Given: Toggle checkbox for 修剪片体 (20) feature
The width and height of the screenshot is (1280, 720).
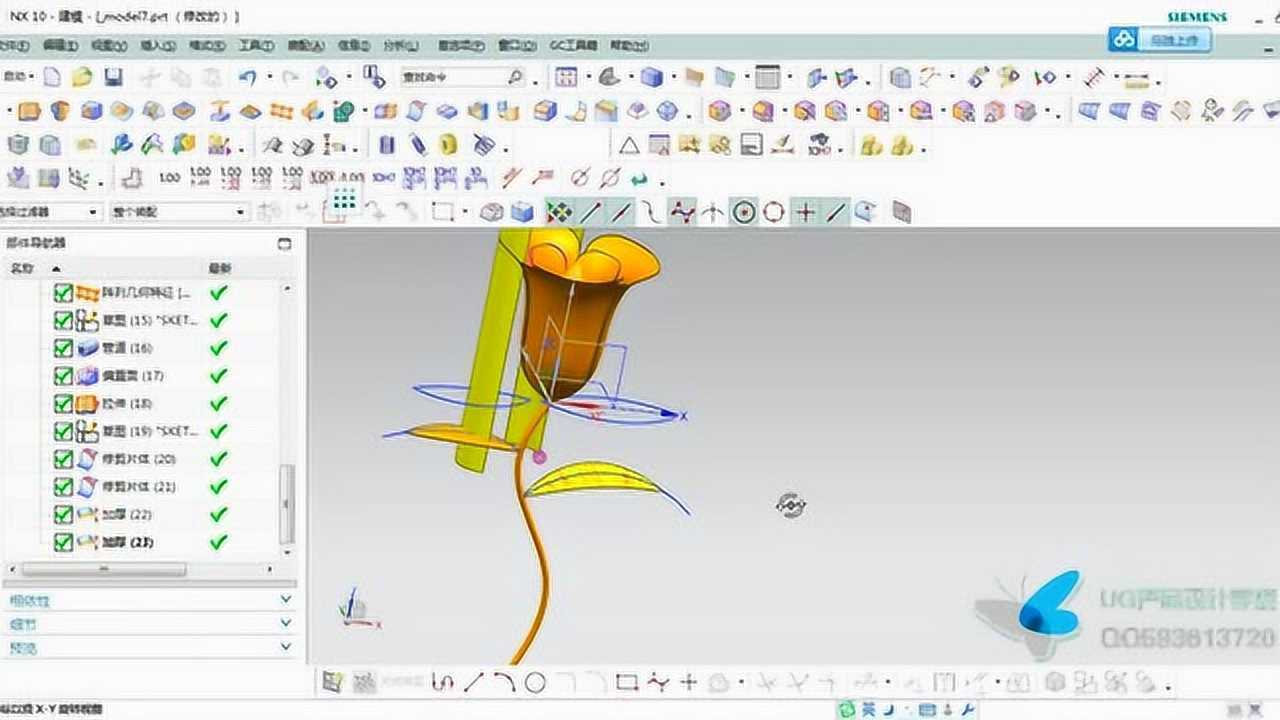Looking at the screenshot, I should pos(63,459).
